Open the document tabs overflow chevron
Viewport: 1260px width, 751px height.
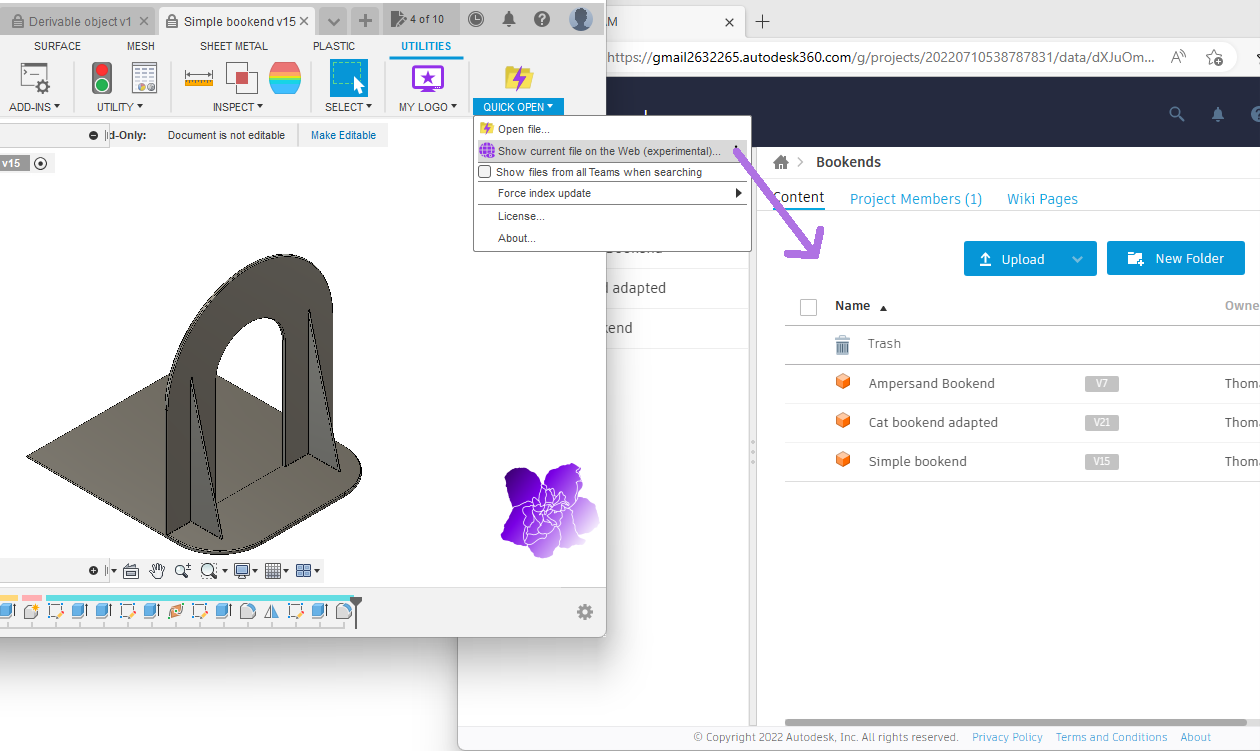[334, 20]
